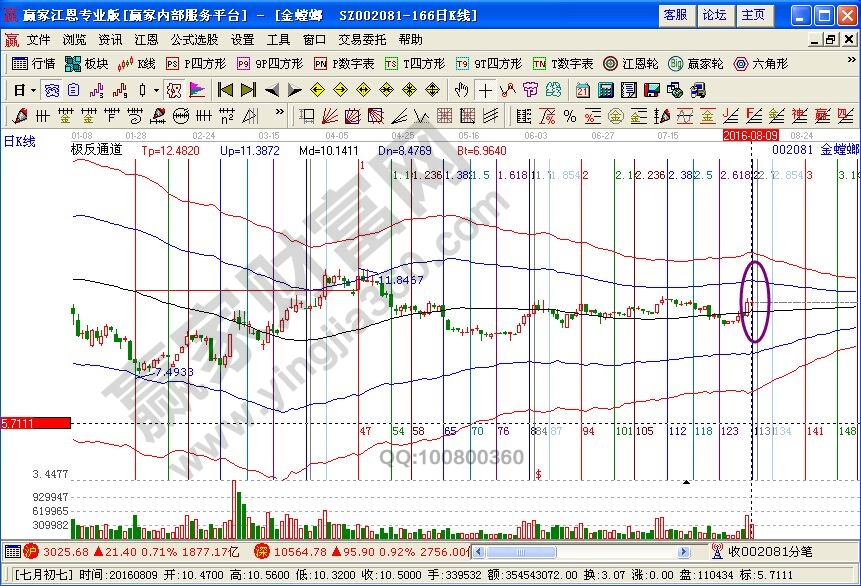861x586 pixels.
Task: Open the 公式选股 menu
Action: click(194, 40)
